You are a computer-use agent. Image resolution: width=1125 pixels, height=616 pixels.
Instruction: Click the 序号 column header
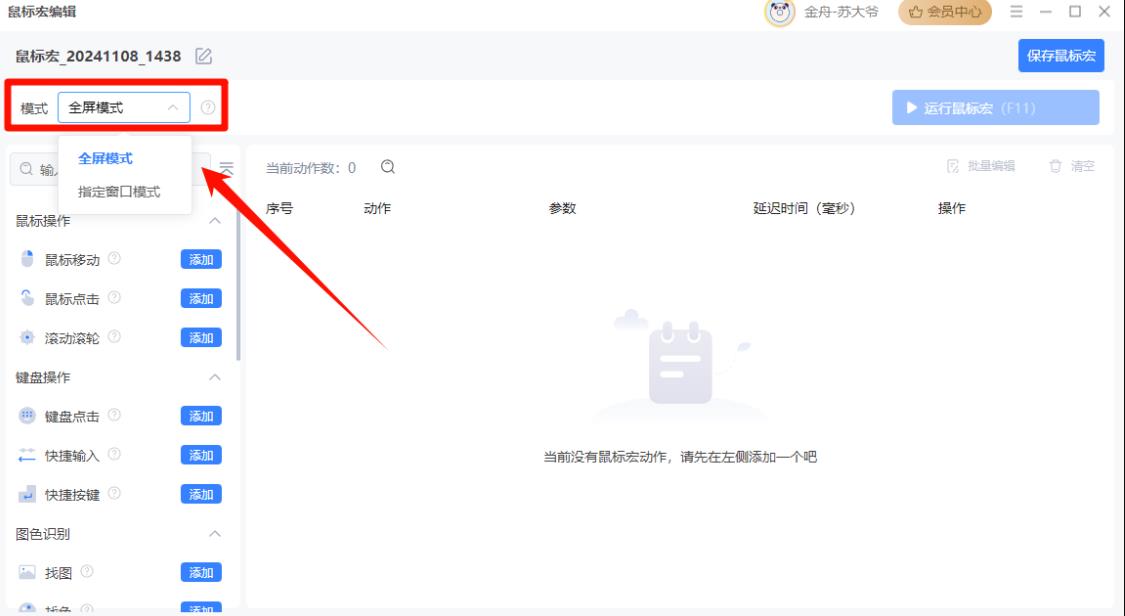[x=279, y=209]
